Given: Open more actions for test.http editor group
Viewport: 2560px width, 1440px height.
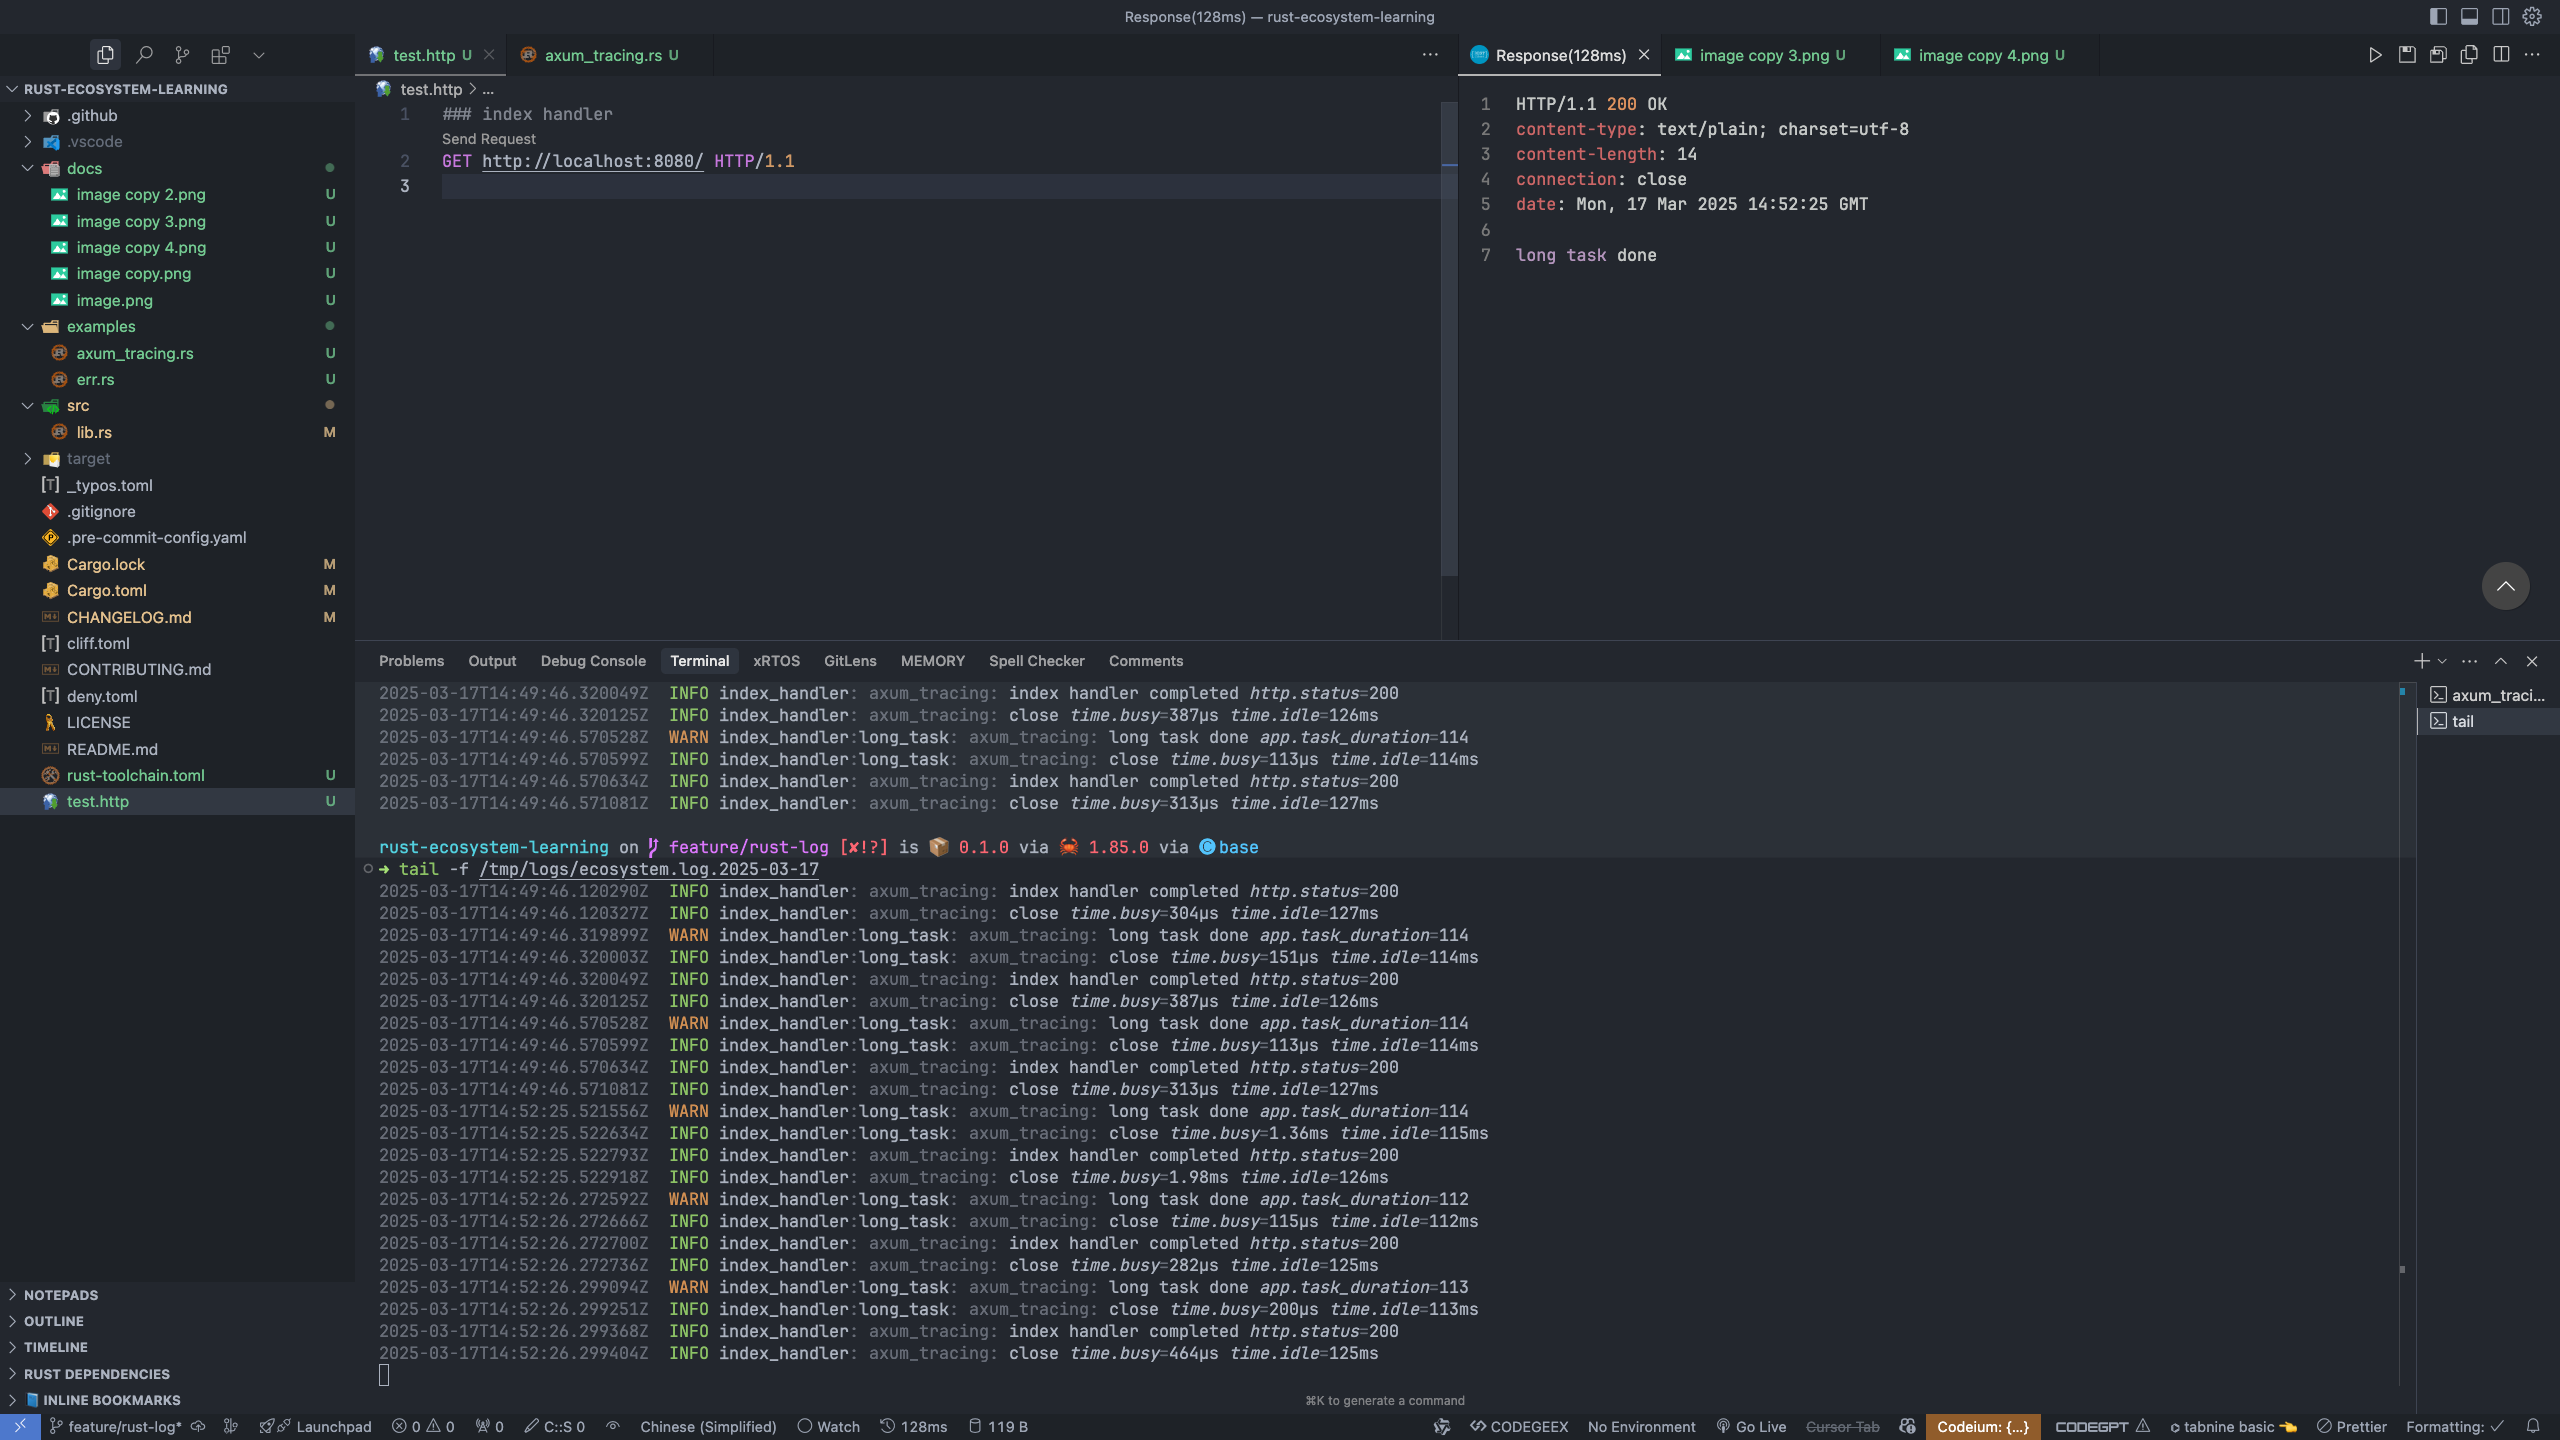Looking at the screenshot, I should click(1430, 55).
